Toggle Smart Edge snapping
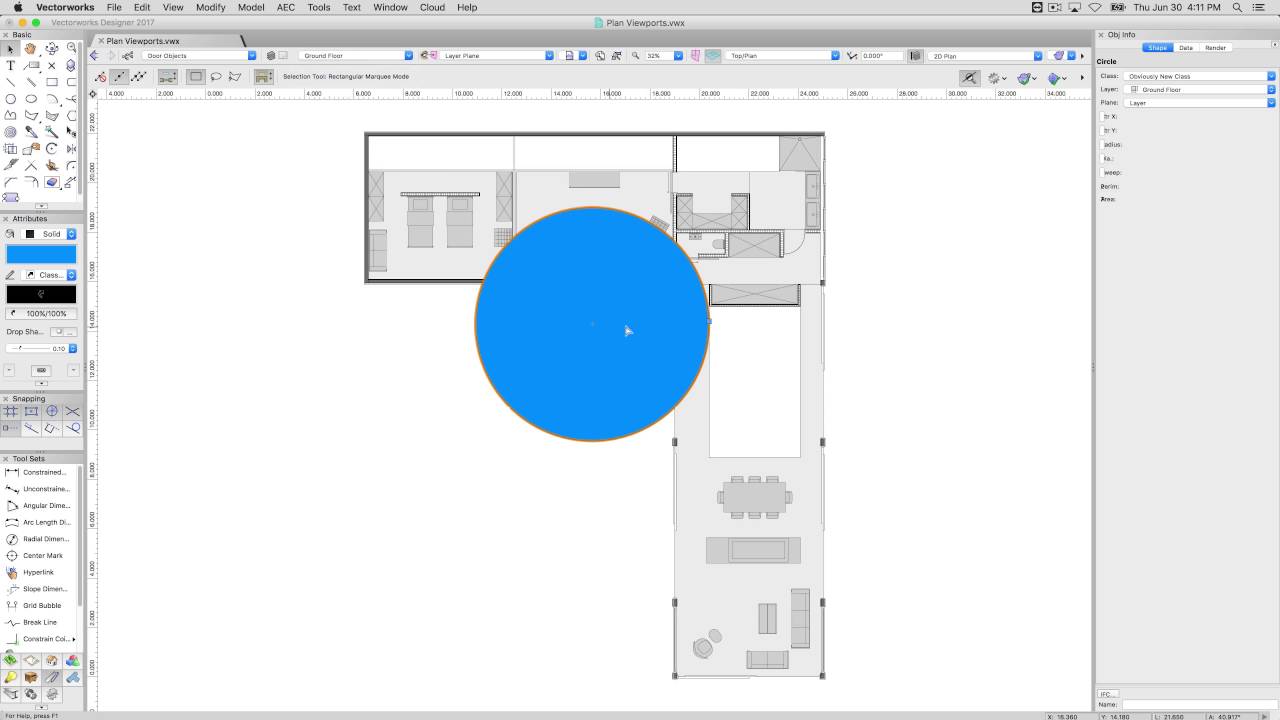 pos(51,428)
